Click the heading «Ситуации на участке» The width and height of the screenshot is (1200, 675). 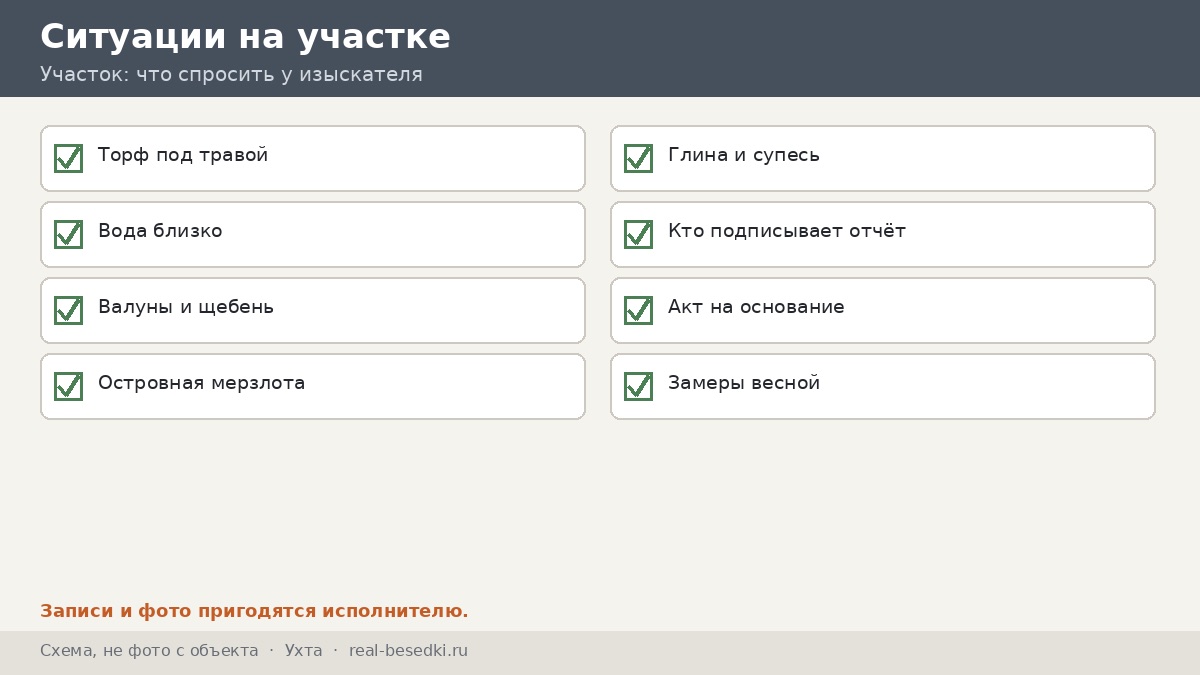pyautogui.click(x=245, y=37)
